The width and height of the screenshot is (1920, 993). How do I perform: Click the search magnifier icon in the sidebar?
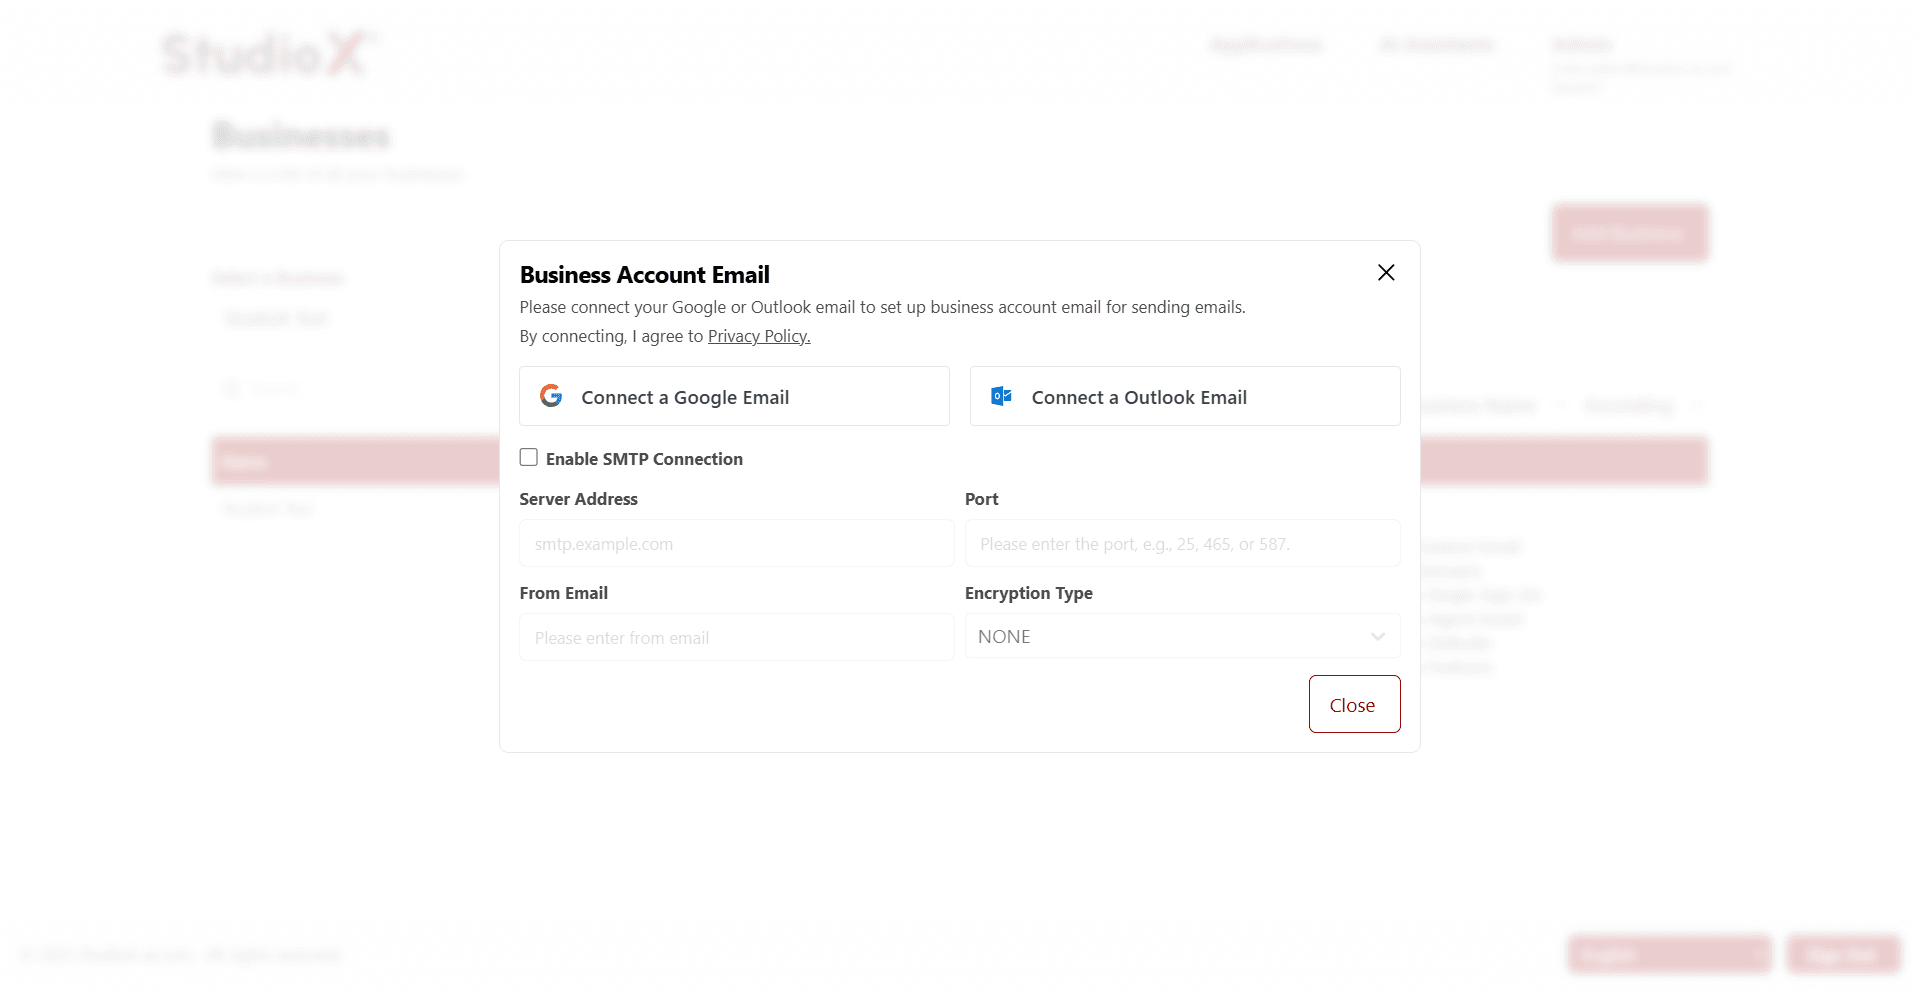click(232, 388)
